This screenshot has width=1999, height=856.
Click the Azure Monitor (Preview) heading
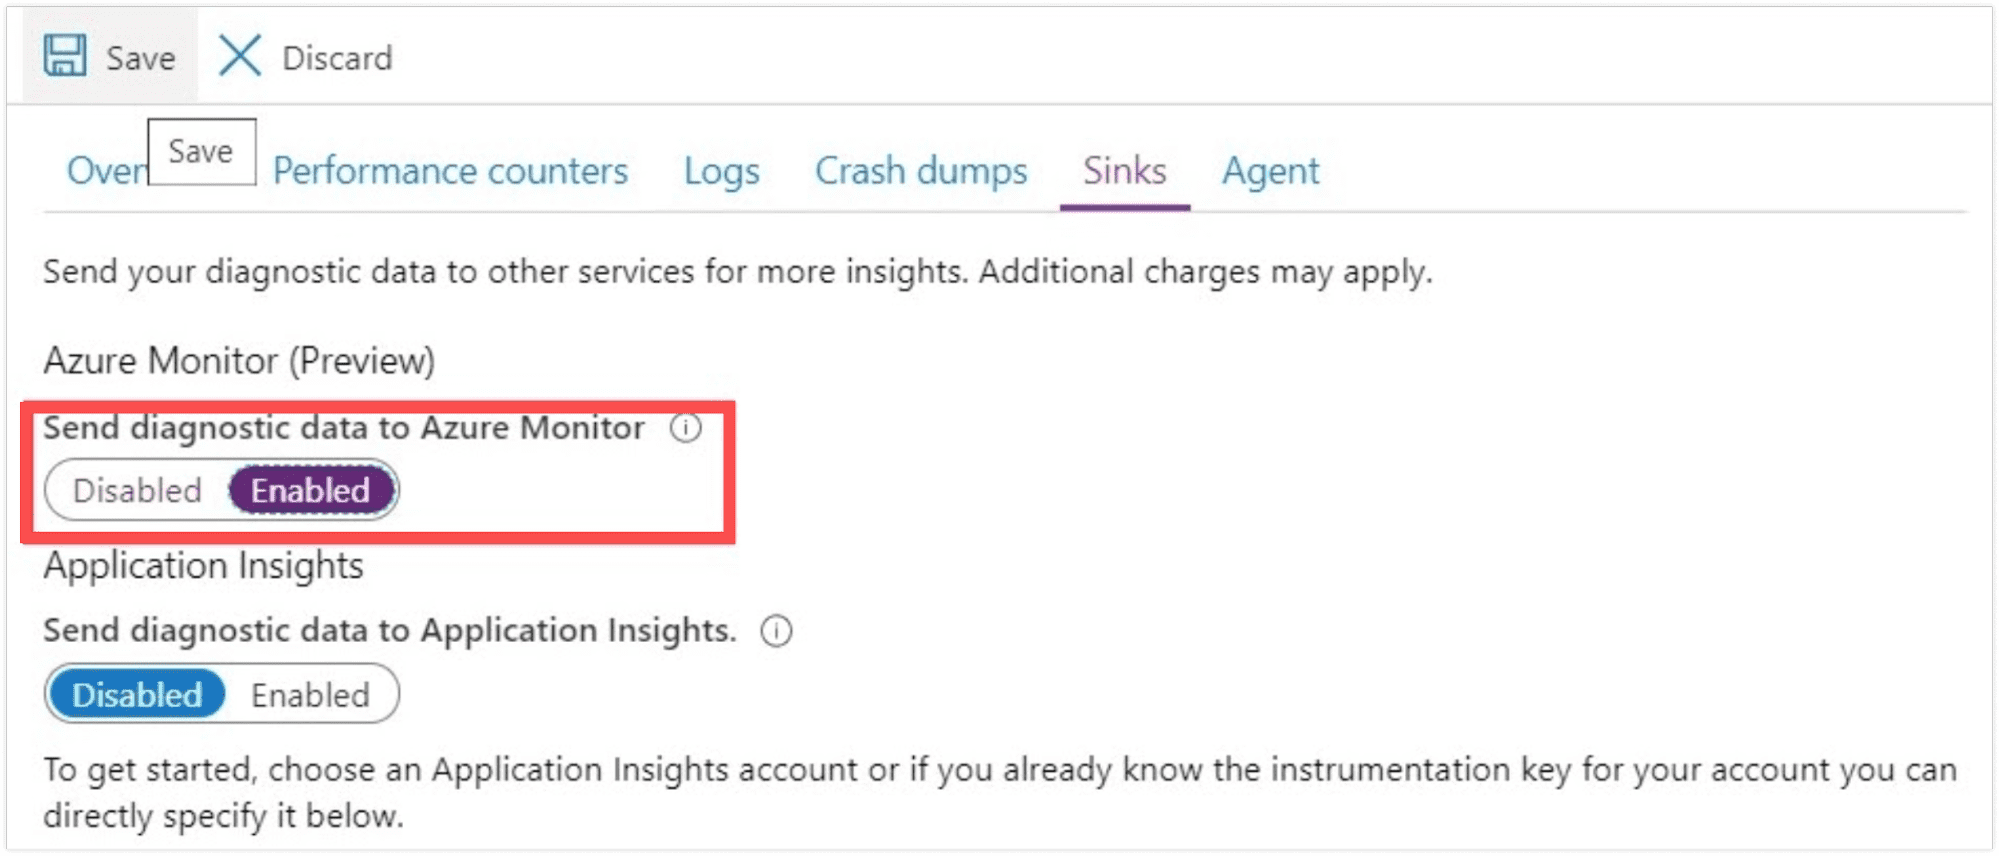tap(239, 361)
